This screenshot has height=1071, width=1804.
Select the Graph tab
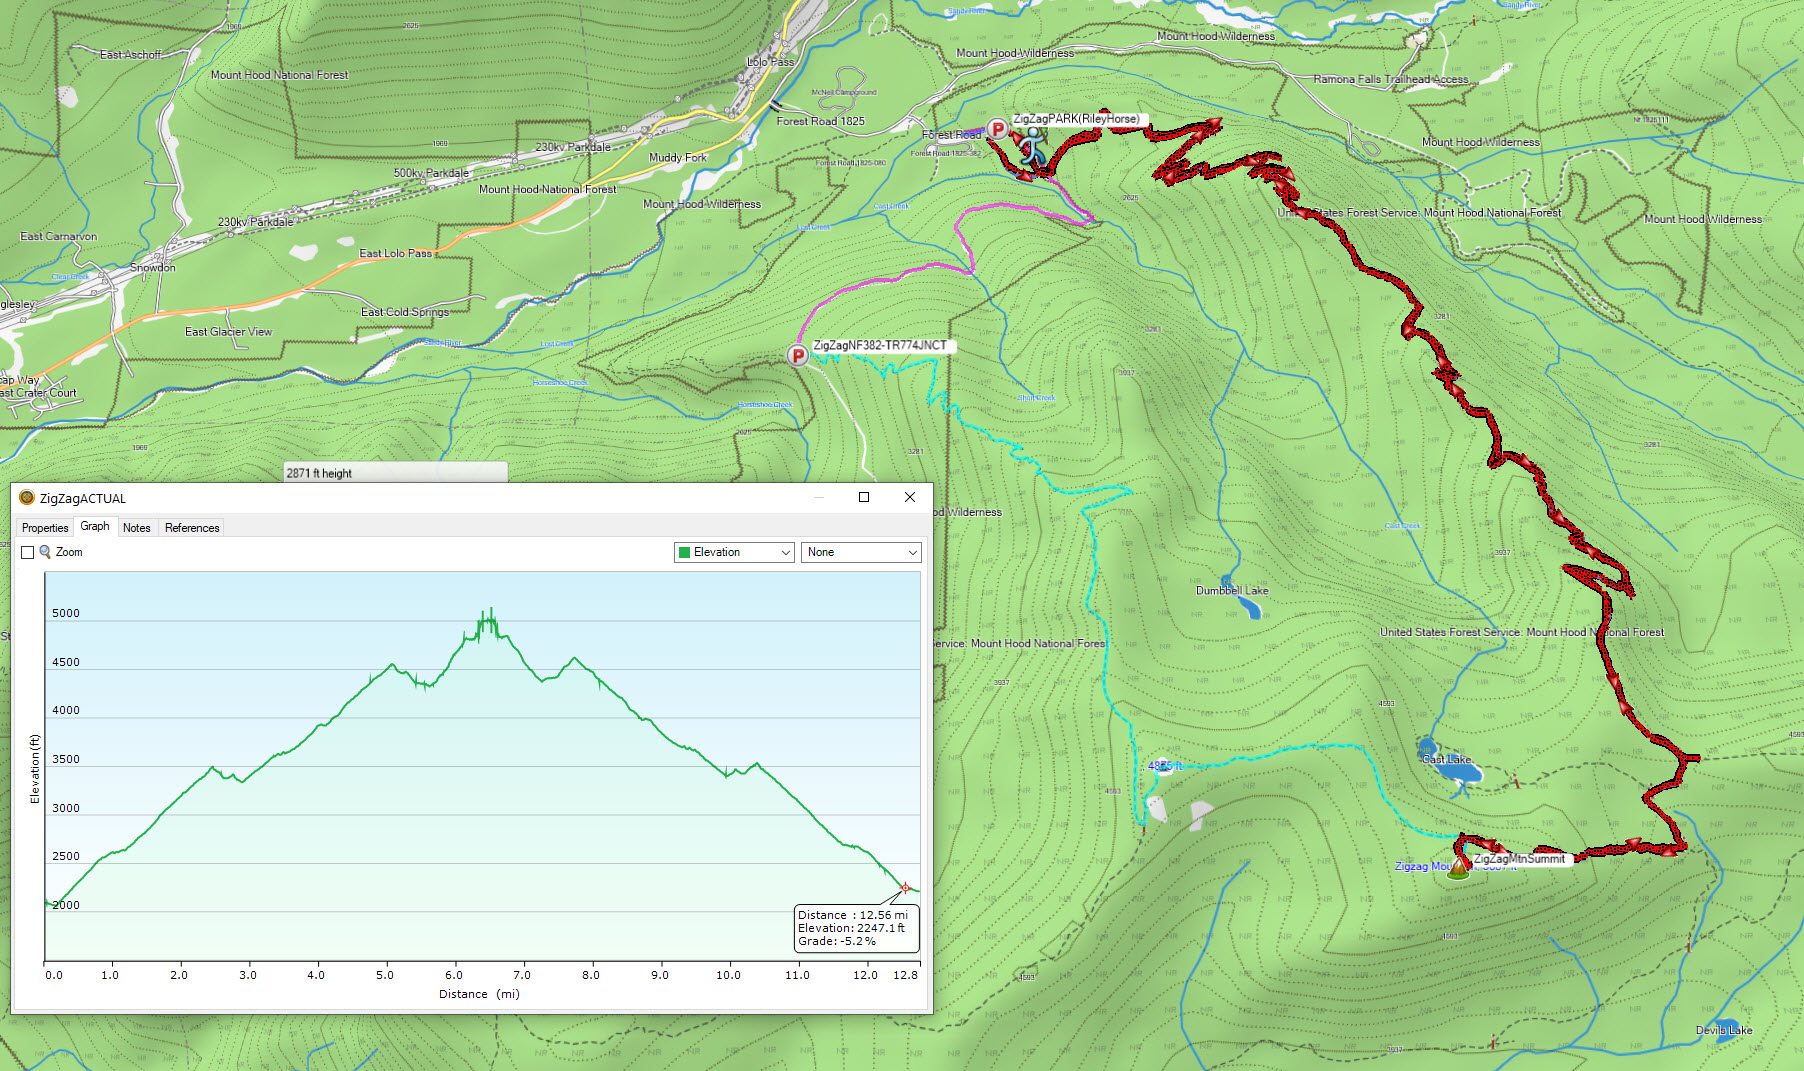(x=95, y=527)
